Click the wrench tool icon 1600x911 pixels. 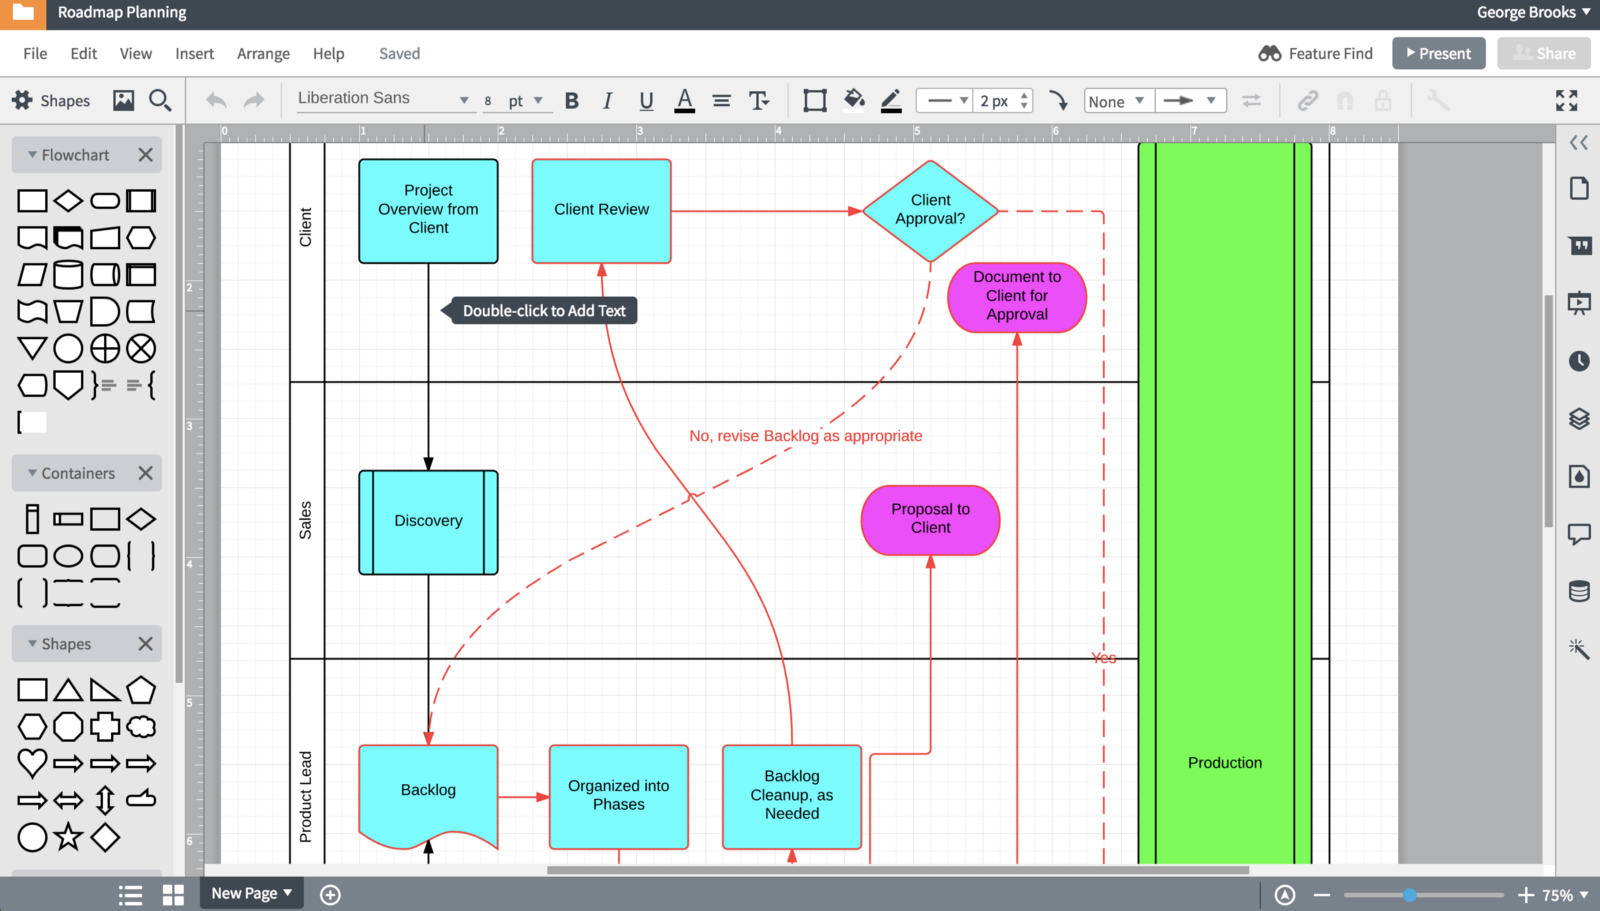(1437, 101)
